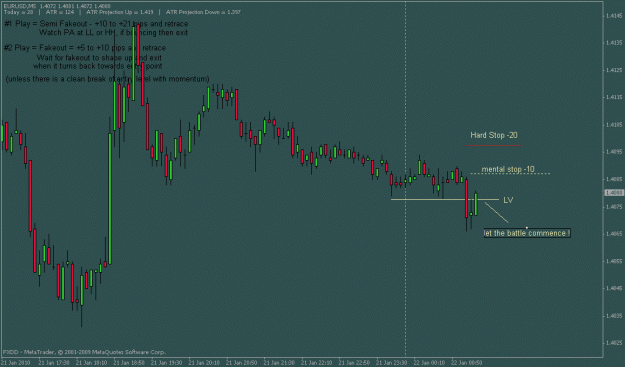625x367 pixels.
Task: Click the 'Watch PA at LL or HH' note
Action: tap(113, 33)
